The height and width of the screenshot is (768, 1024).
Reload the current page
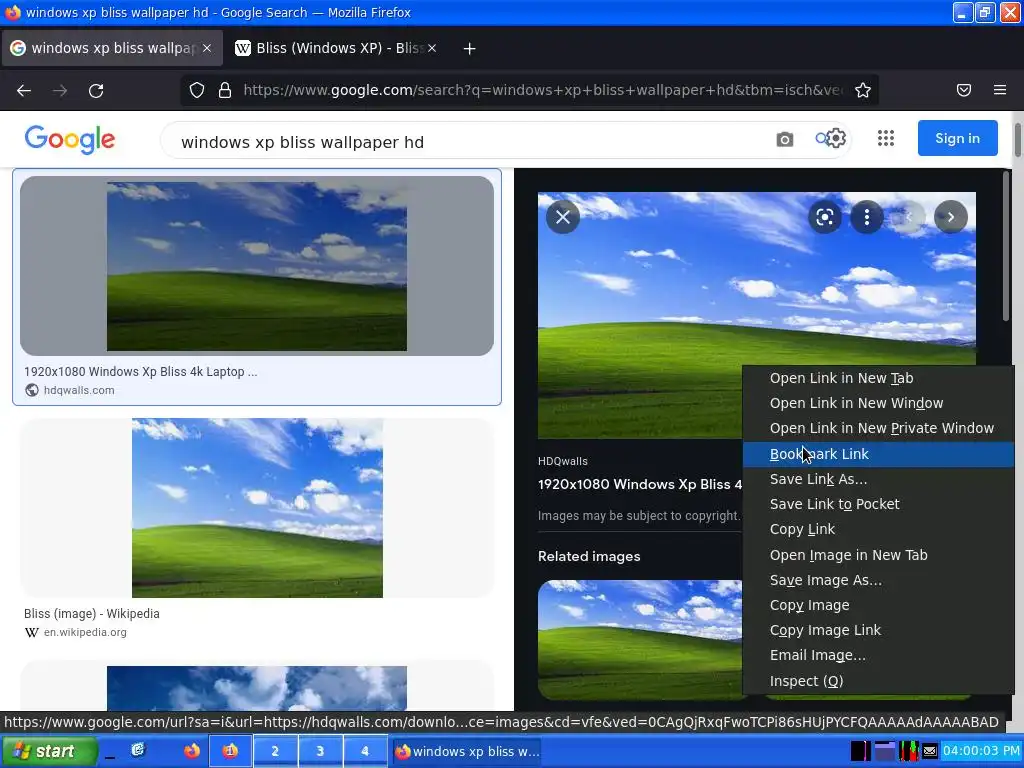pos(96,91)
